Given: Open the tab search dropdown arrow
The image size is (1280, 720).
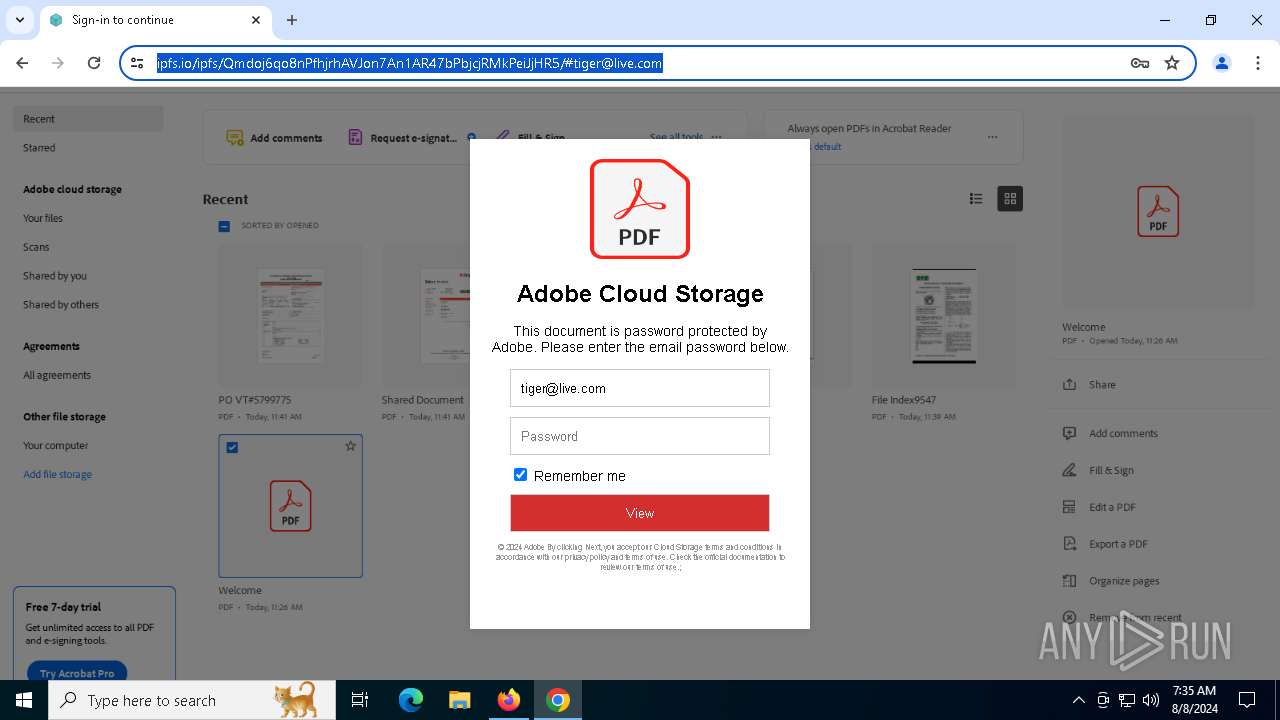Looking at the screenshot, I should pyautogui.click(x=19, y=20).
